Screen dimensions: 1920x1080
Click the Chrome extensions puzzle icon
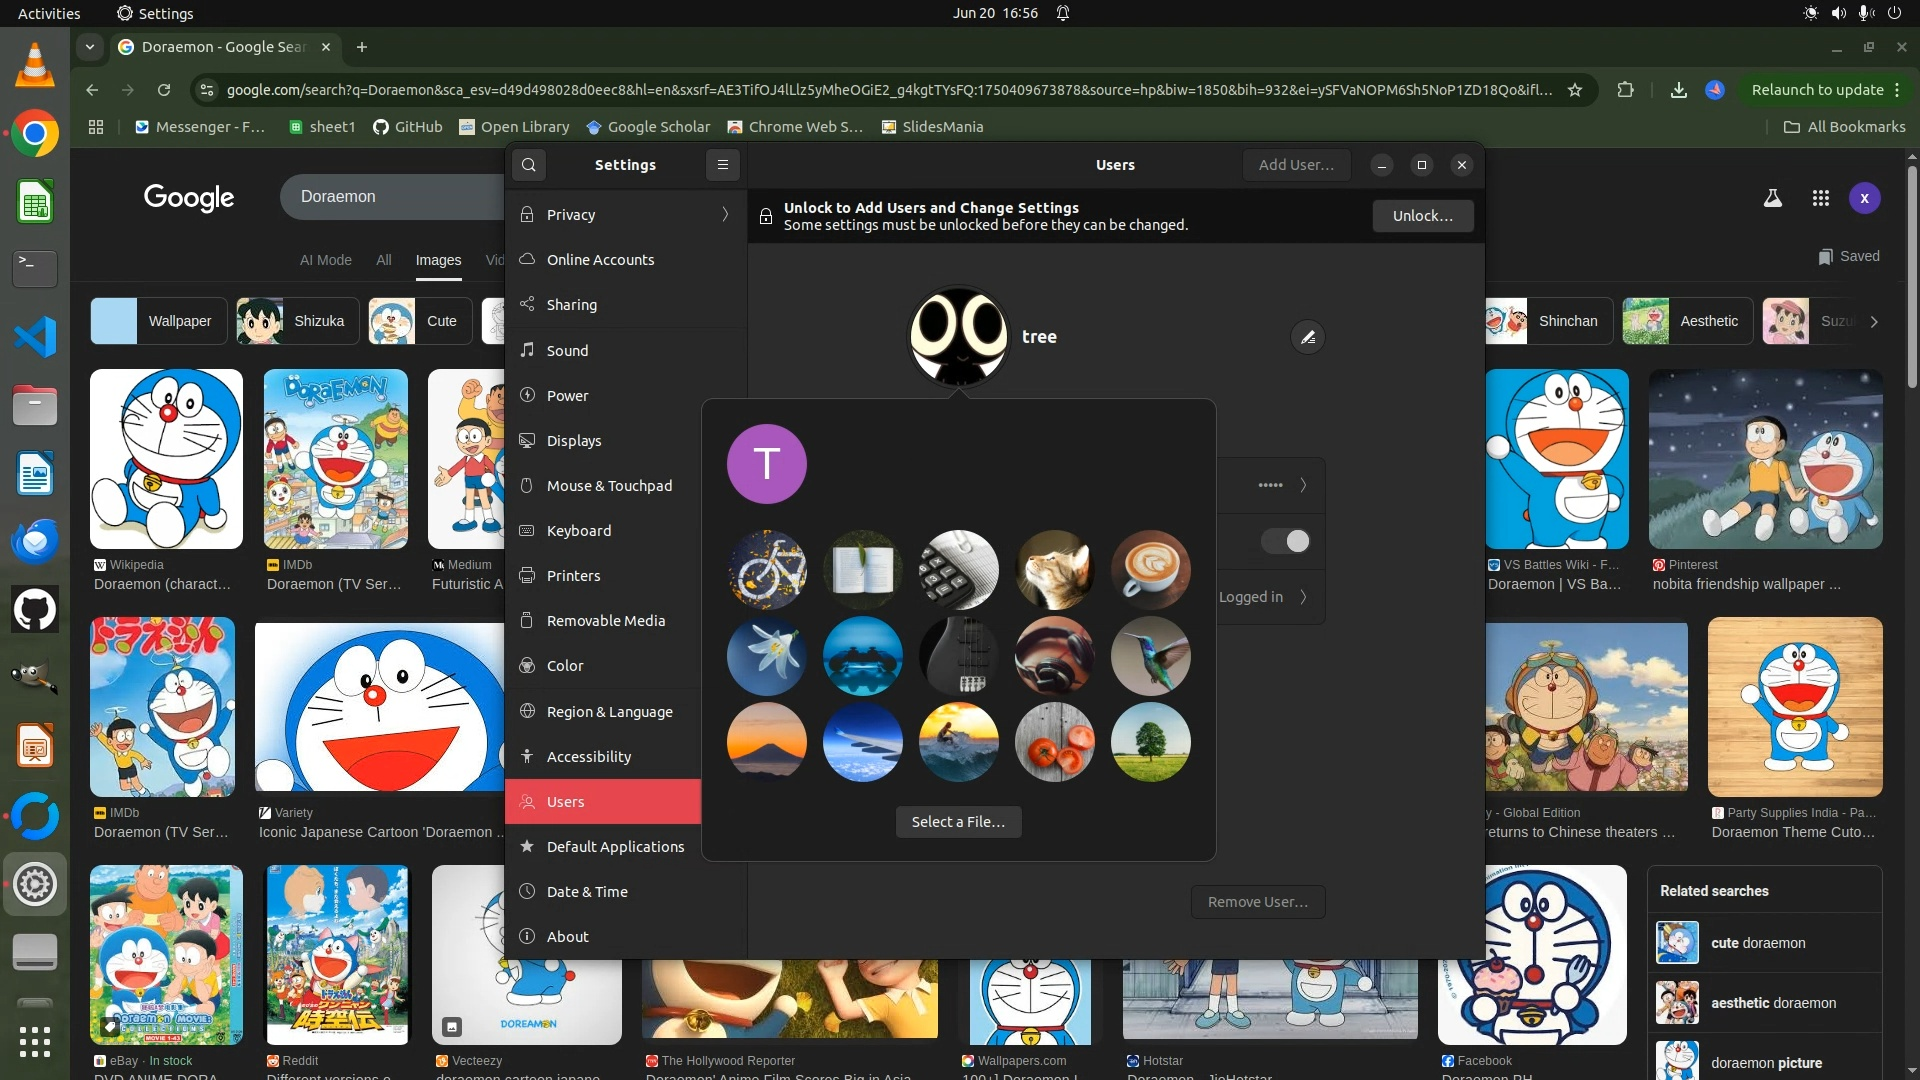coord(1625,90)
